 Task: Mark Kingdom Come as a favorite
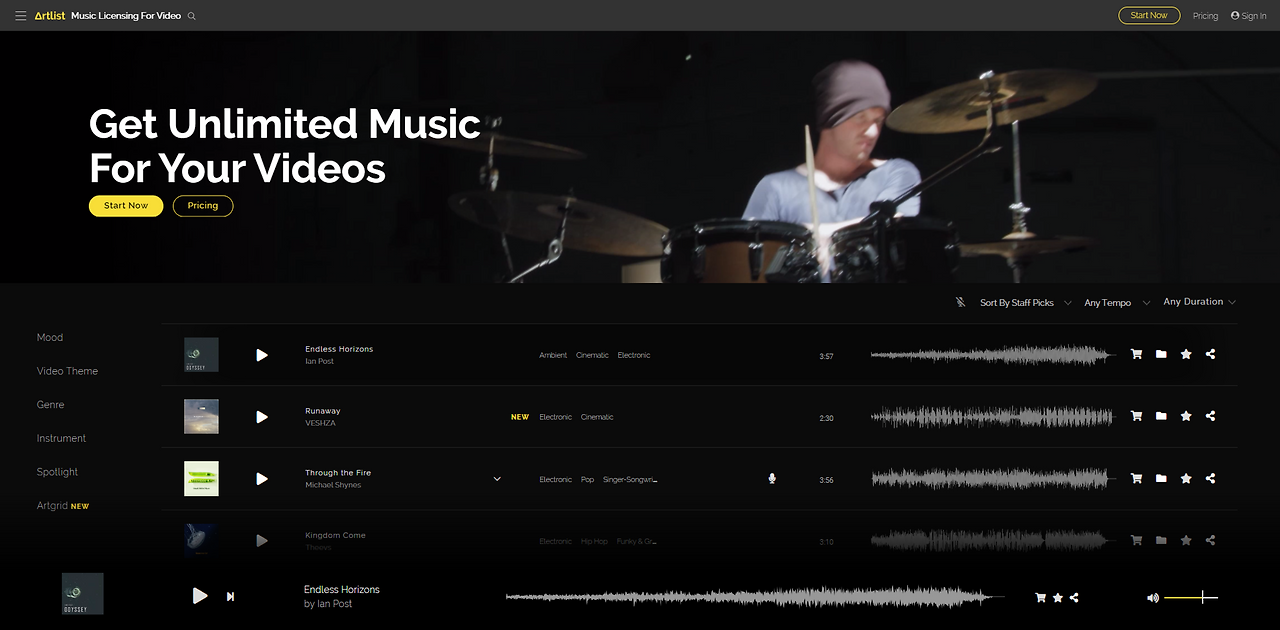click(x=1186, y=540)
